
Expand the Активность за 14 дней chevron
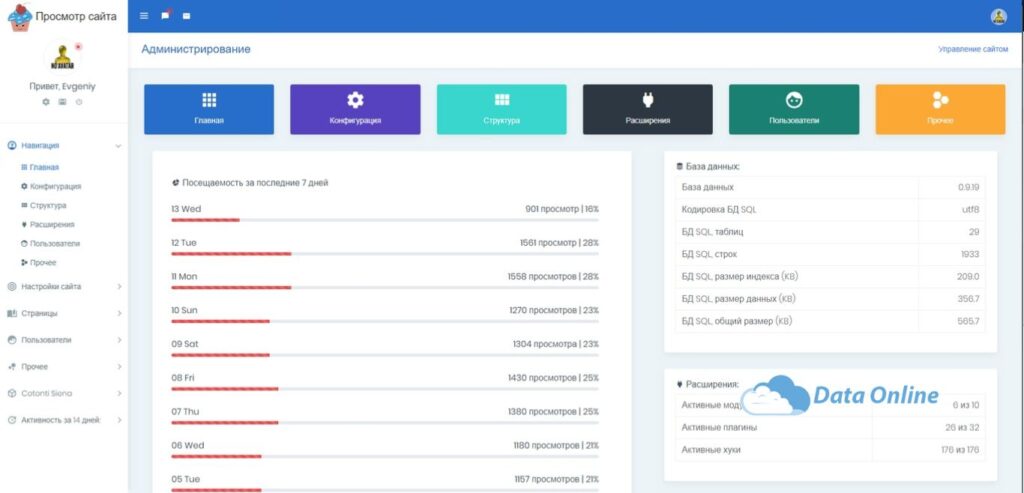120,421
